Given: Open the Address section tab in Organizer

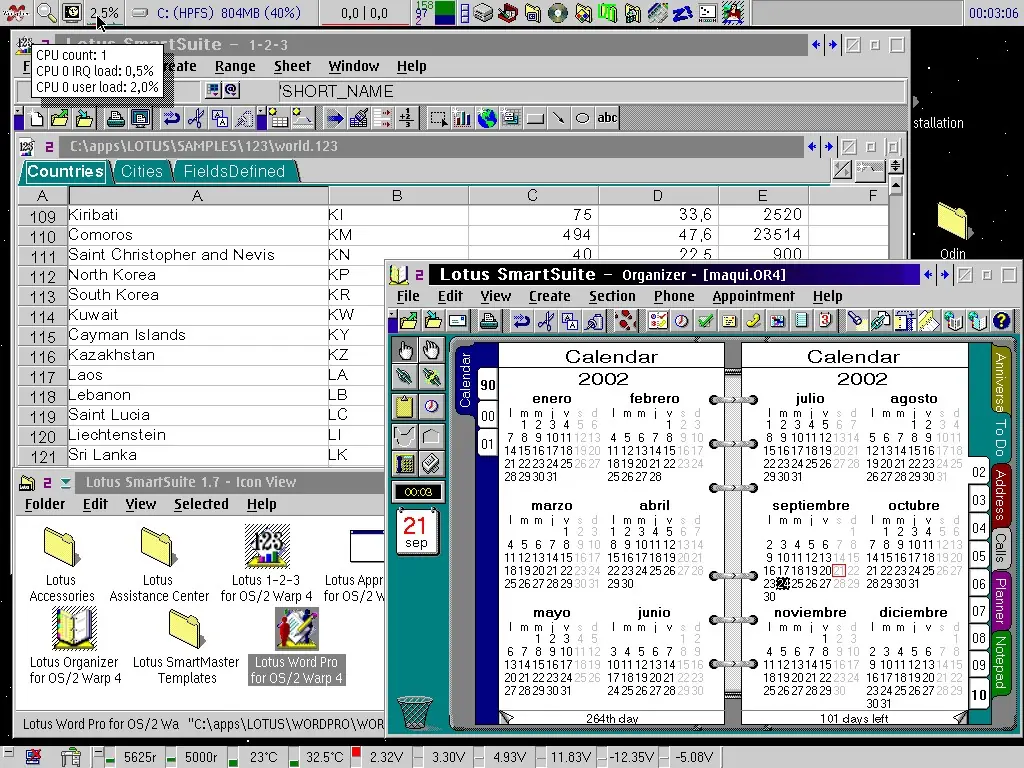Looking at the screenshot, I should click(x=1000, y=496).
